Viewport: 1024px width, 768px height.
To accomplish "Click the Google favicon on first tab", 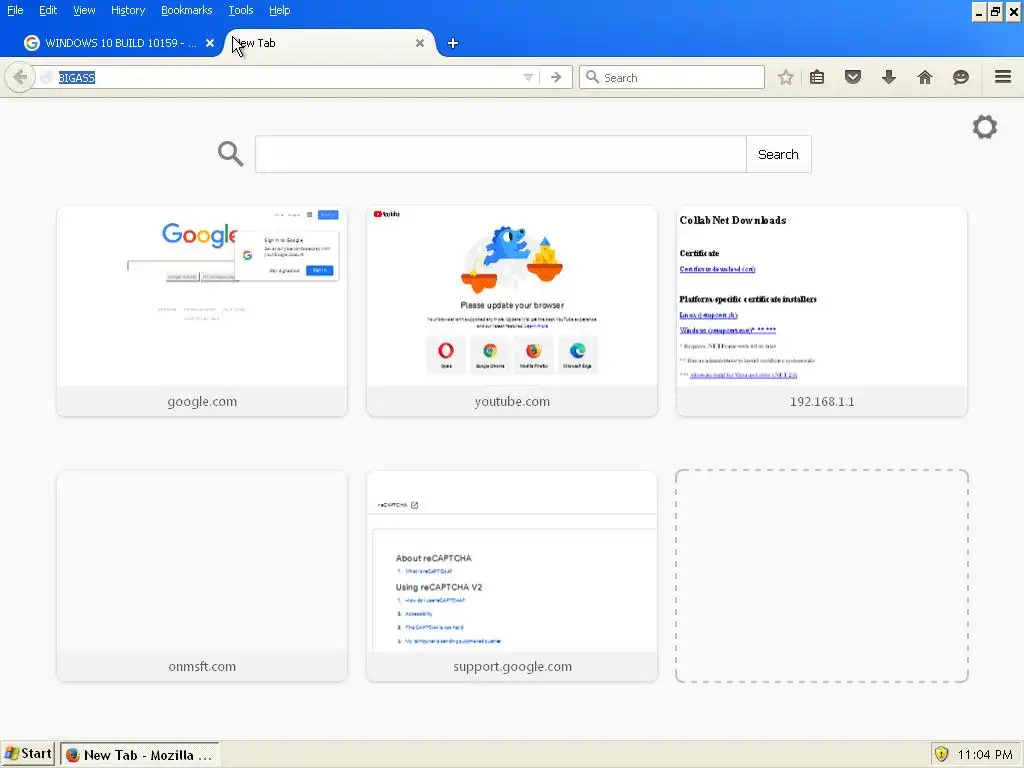I will 31,43.
